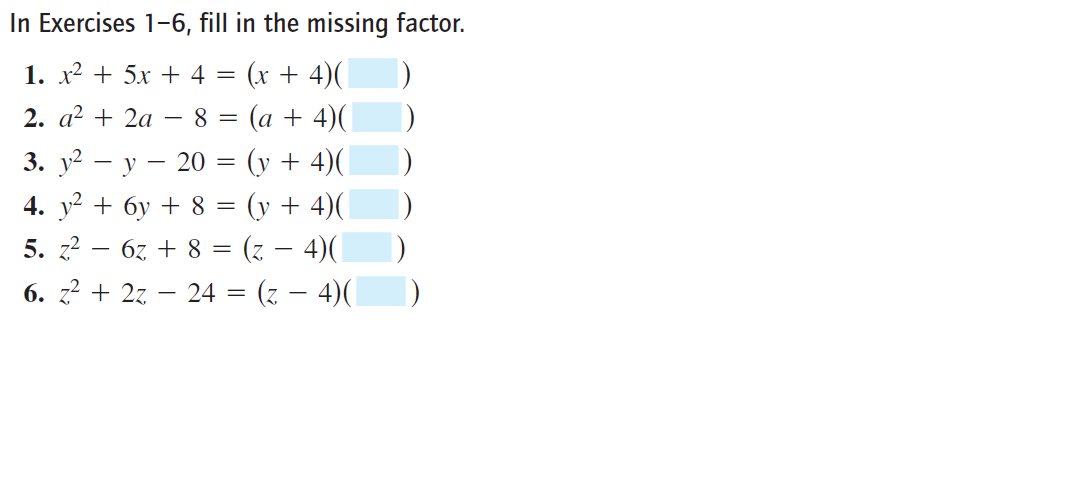Click the exercise number 2 label
This screenshot has width=1075, height=500.
click(33, 119)
